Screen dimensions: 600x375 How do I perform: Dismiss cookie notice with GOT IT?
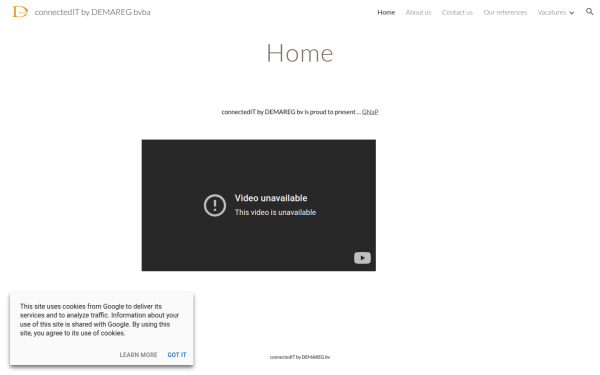tap(177, 355)
